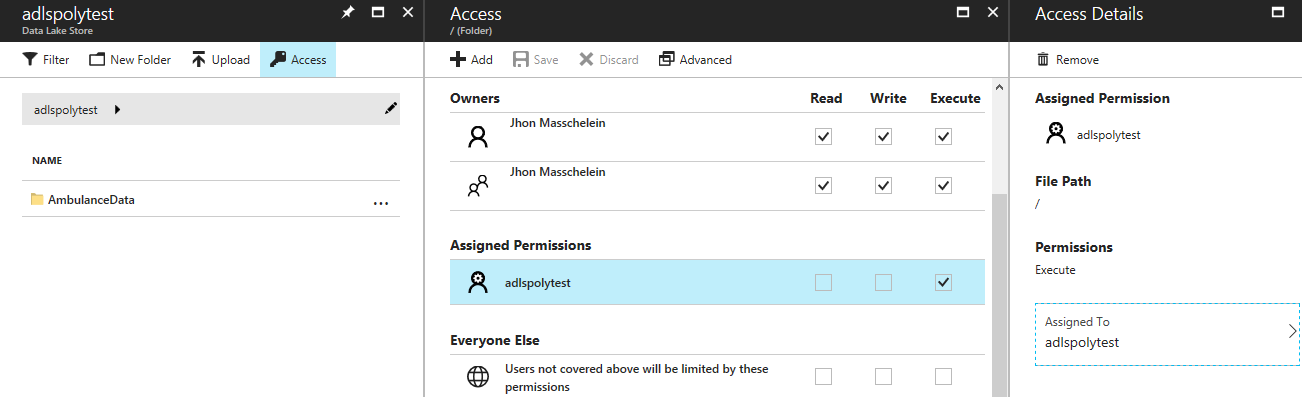The width and height of the screenshot is (1302, 397).
Task: Enable Write for adlspolytest assigned permission
Action: pos(883,283)
